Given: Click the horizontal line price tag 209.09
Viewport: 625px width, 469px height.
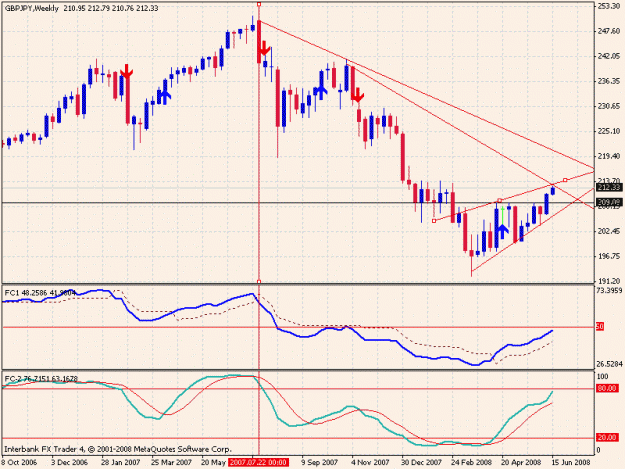Looking at the screenshot, I should (609, 202).
